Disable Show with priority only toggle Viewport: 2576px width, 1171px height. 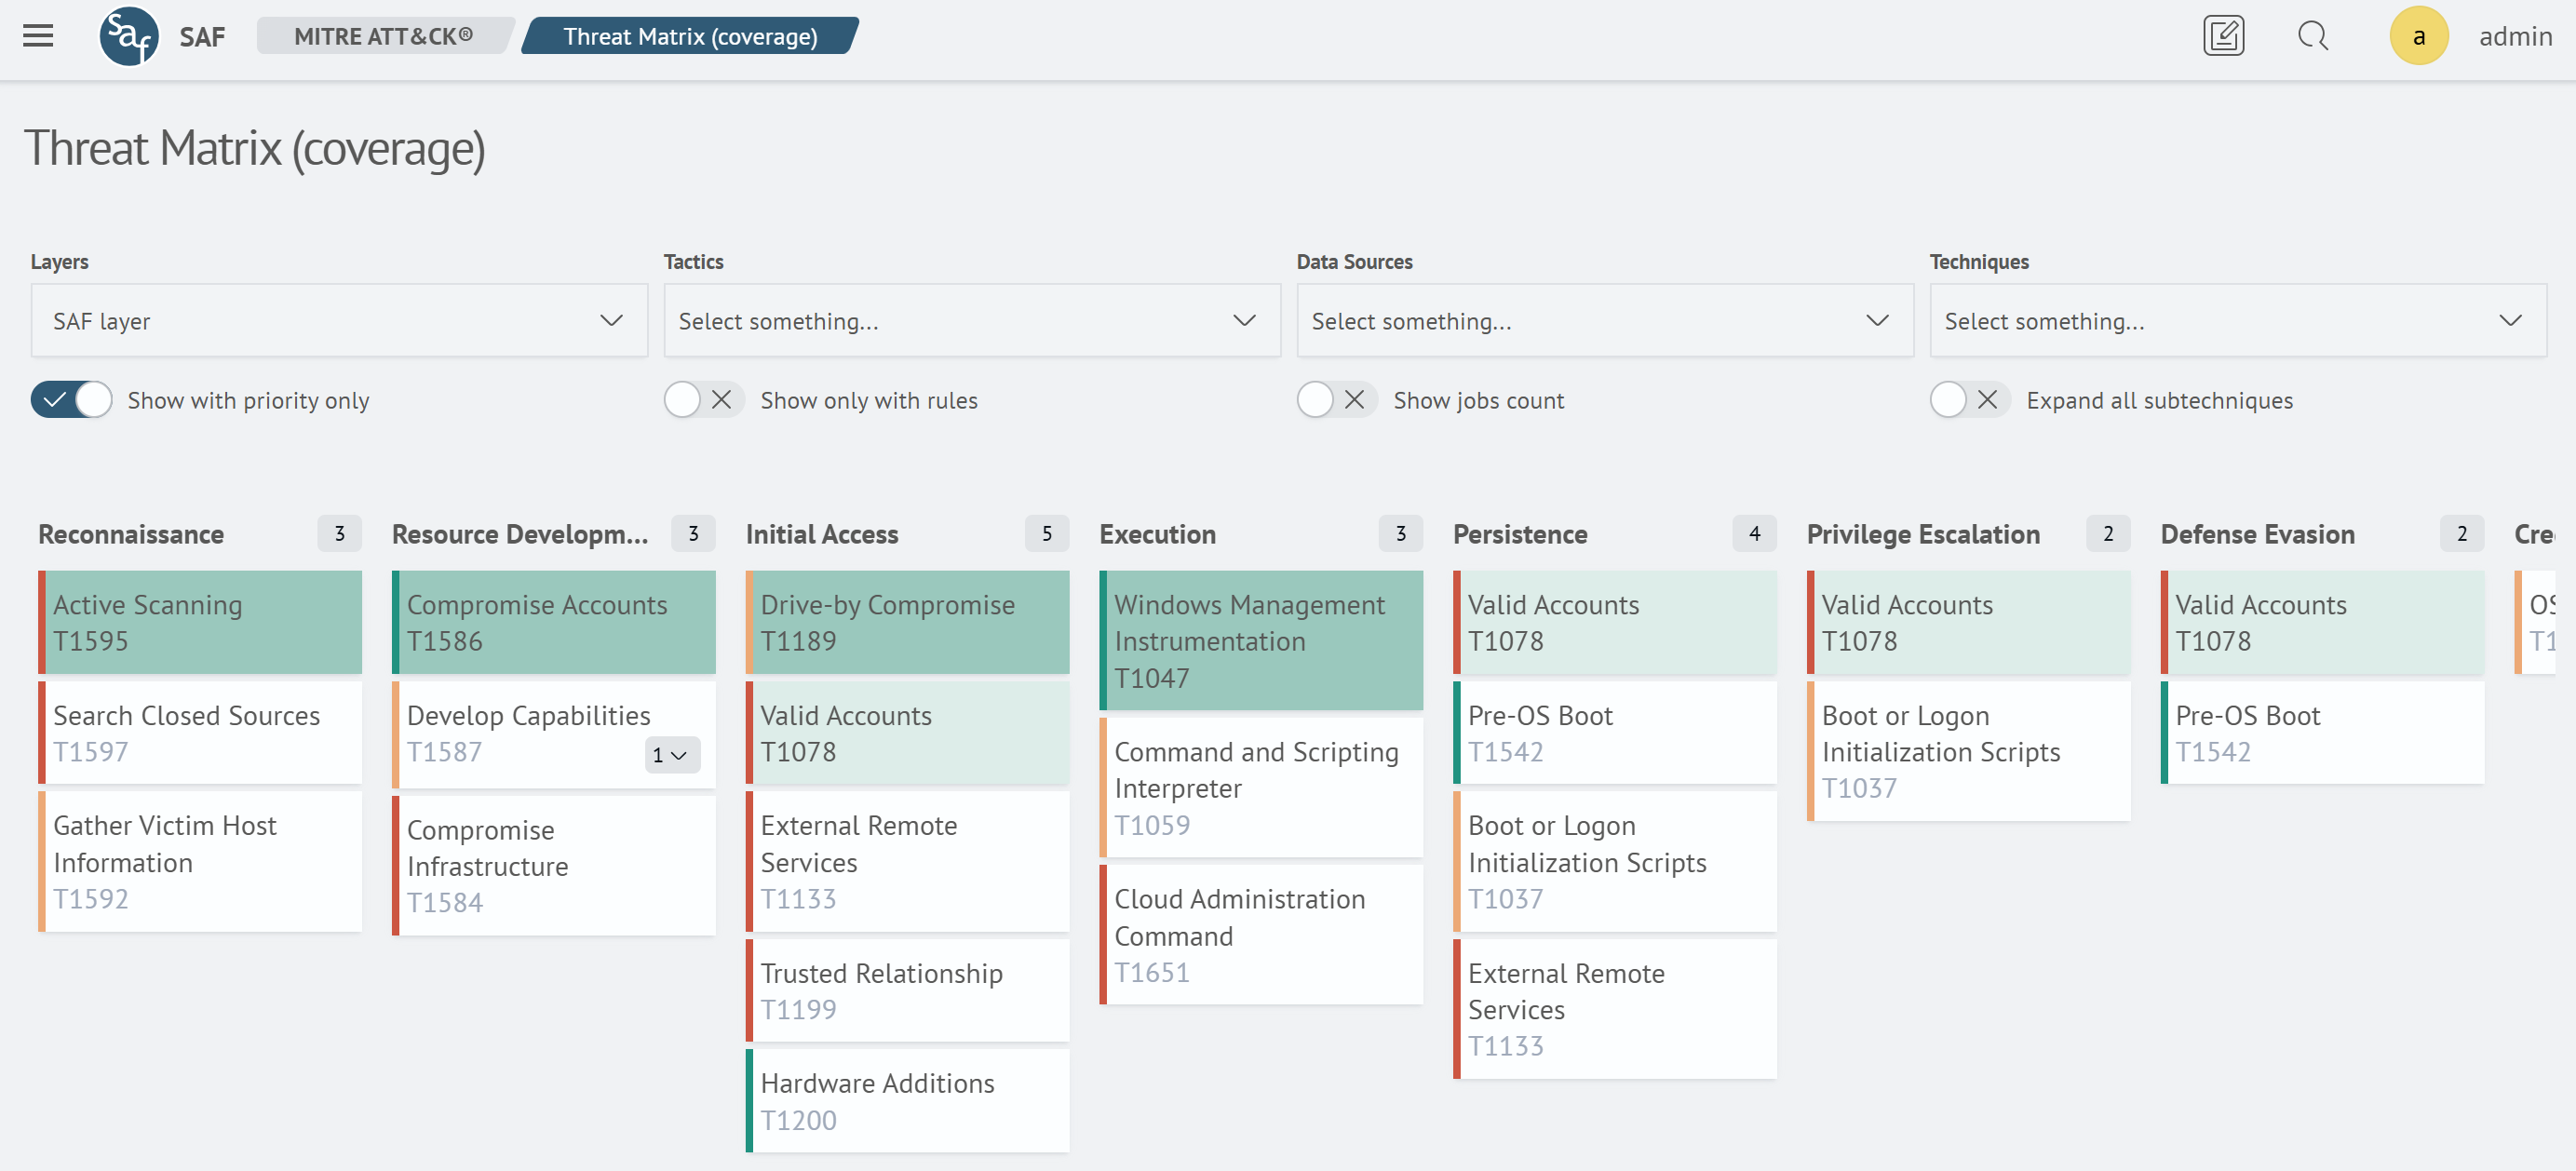coord(71,400)
